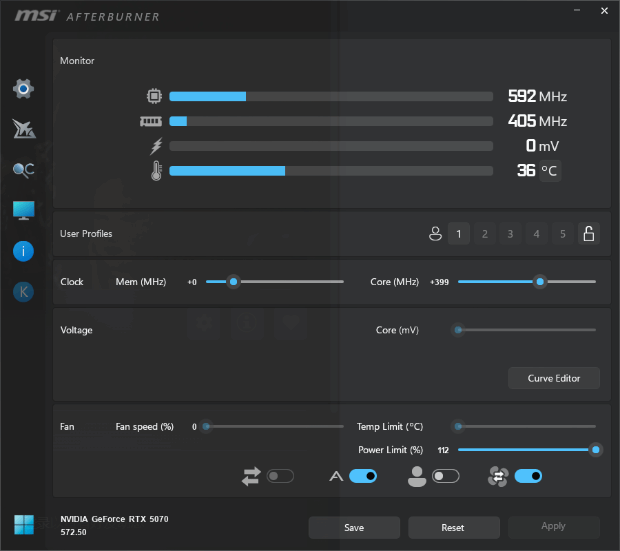This screenshot has height=551, width=620.
Task: Select user profile 4
Action: point(537,234)
